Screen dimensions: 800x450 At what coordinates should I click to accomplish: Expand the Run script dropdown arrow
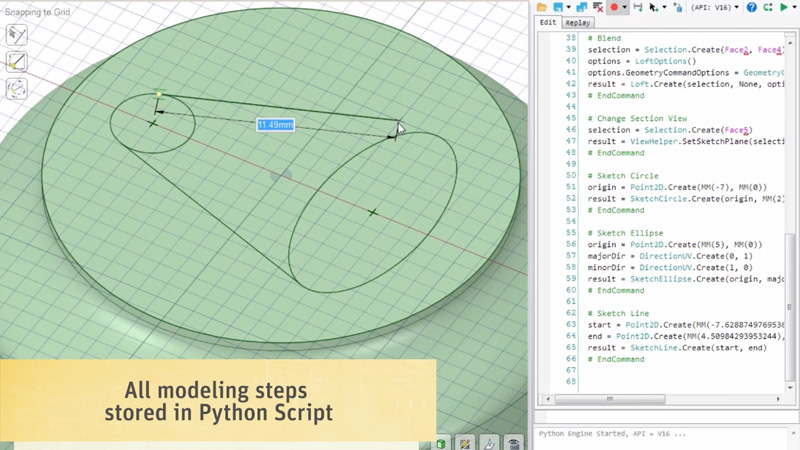[x=794, y=7]
